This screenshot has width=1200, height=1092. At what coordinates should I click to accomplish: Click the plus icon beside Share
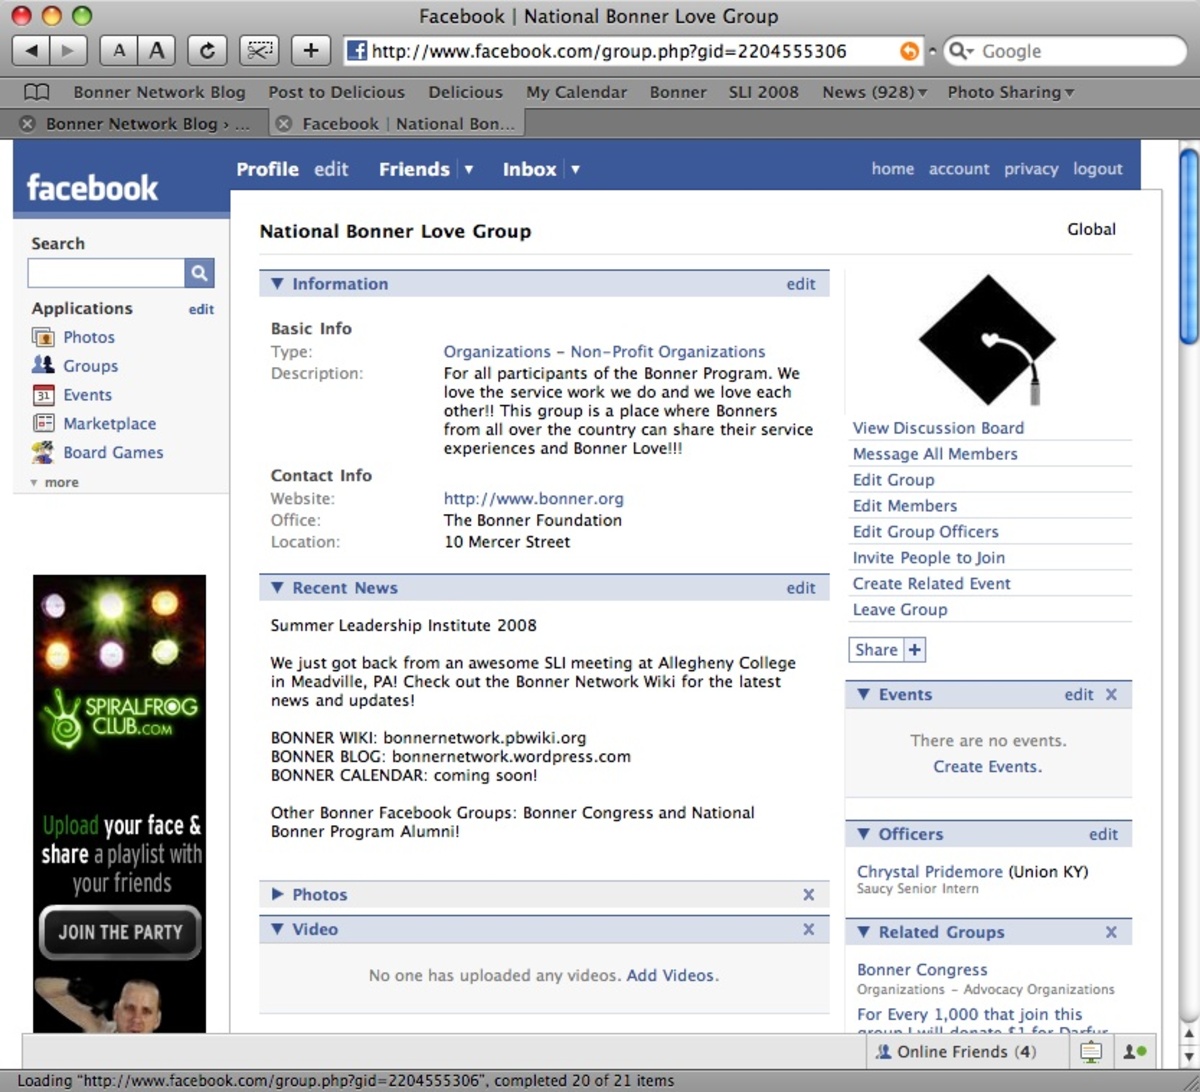coord(915,650)
